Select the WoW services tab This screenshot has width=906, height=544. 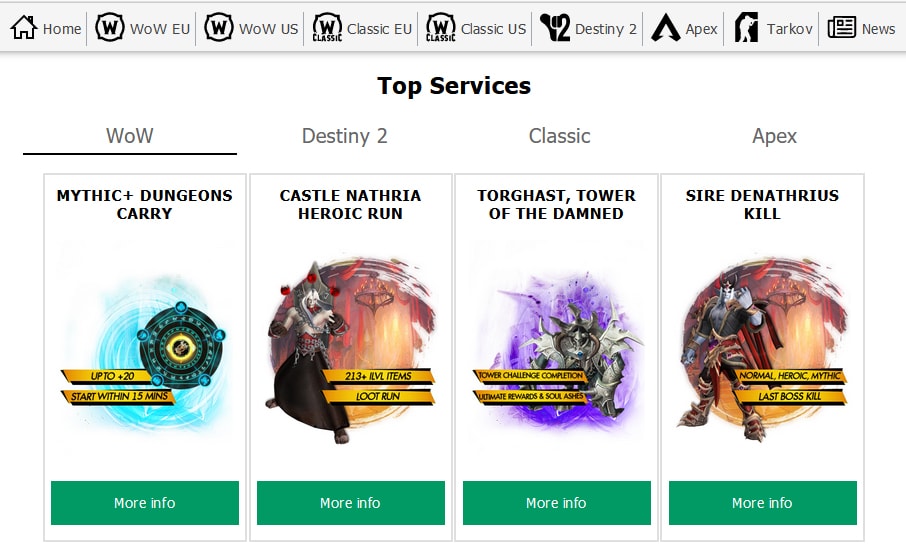point(129,136)
